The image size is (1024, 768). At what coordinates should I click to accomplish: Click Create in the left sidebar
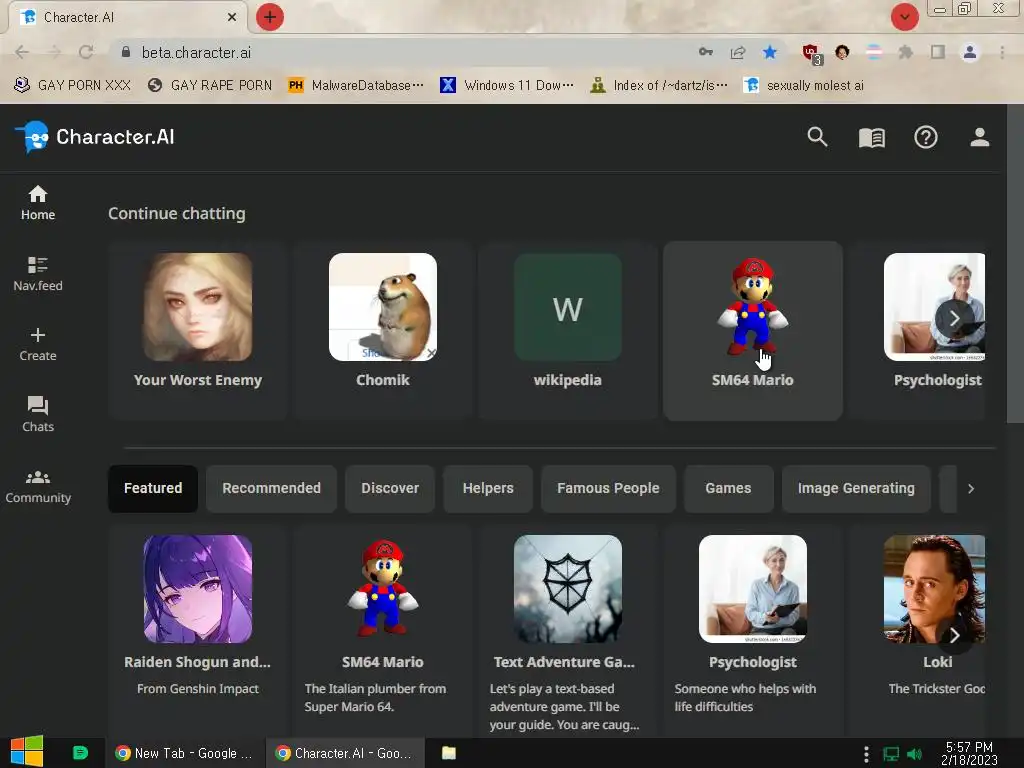tap(38, 344)
